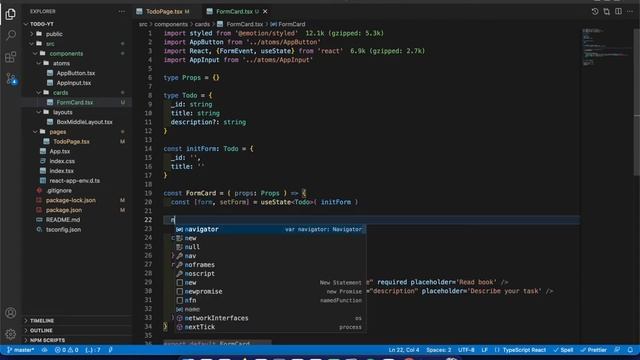Collapse the cards folder
The height and width of the screenshot is (360, 640).
point(60,93)
